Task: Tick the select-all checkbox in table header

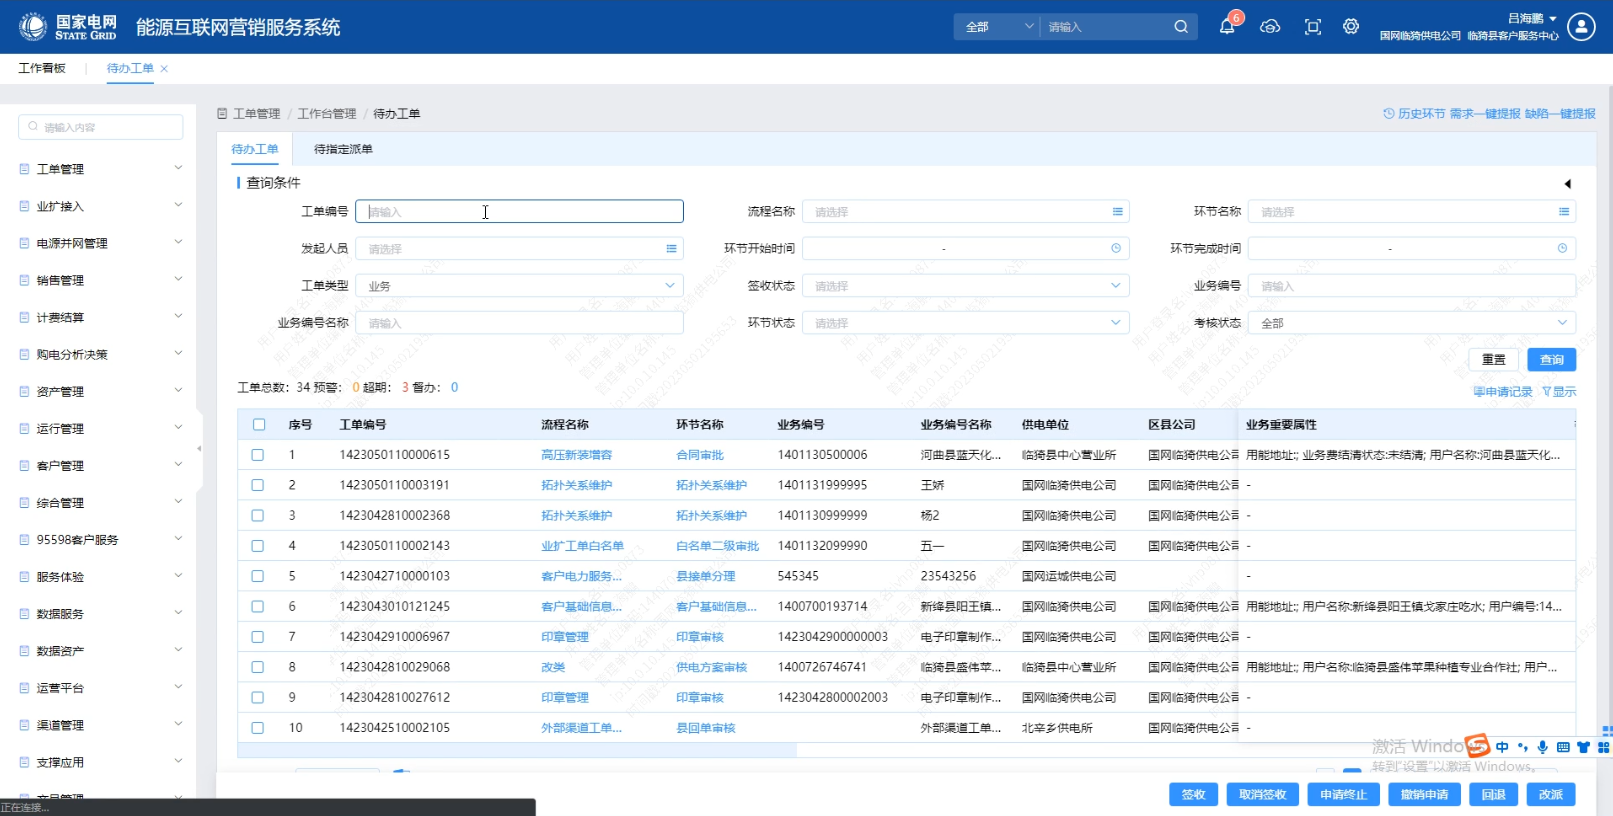Action: [259, 425]
